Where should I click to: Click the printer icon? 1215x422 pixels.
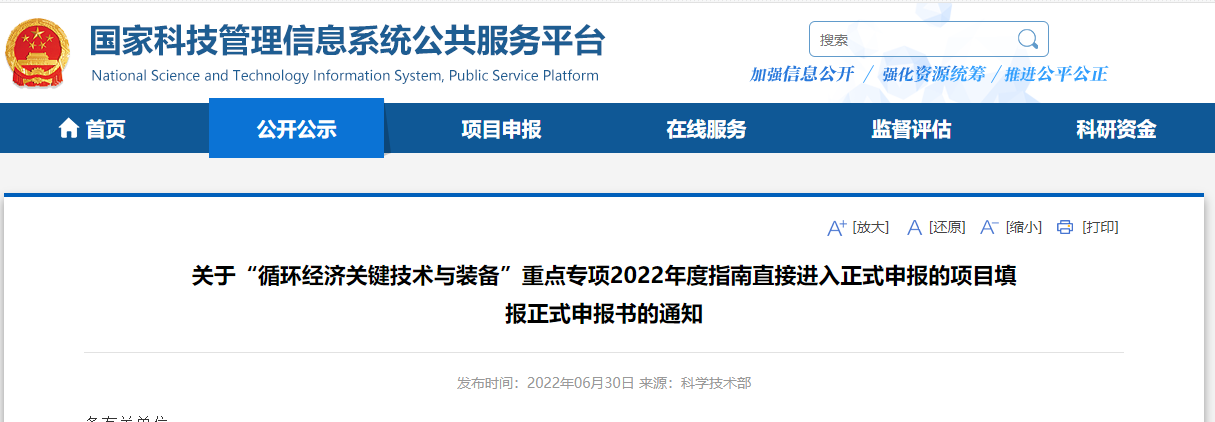[x=1065, y=228]
